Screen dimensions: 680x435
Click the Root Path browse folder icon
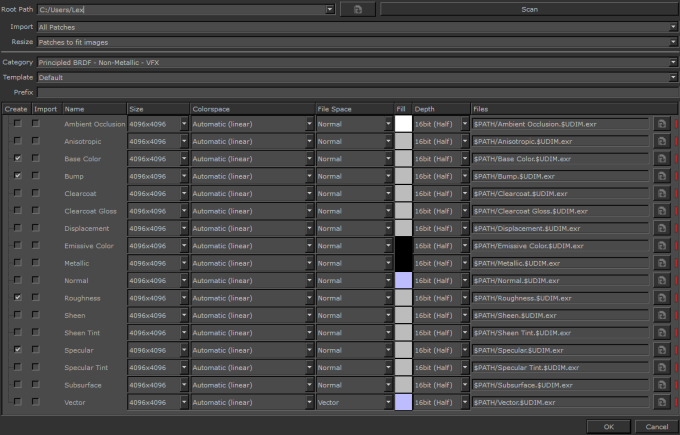[355, 9]
